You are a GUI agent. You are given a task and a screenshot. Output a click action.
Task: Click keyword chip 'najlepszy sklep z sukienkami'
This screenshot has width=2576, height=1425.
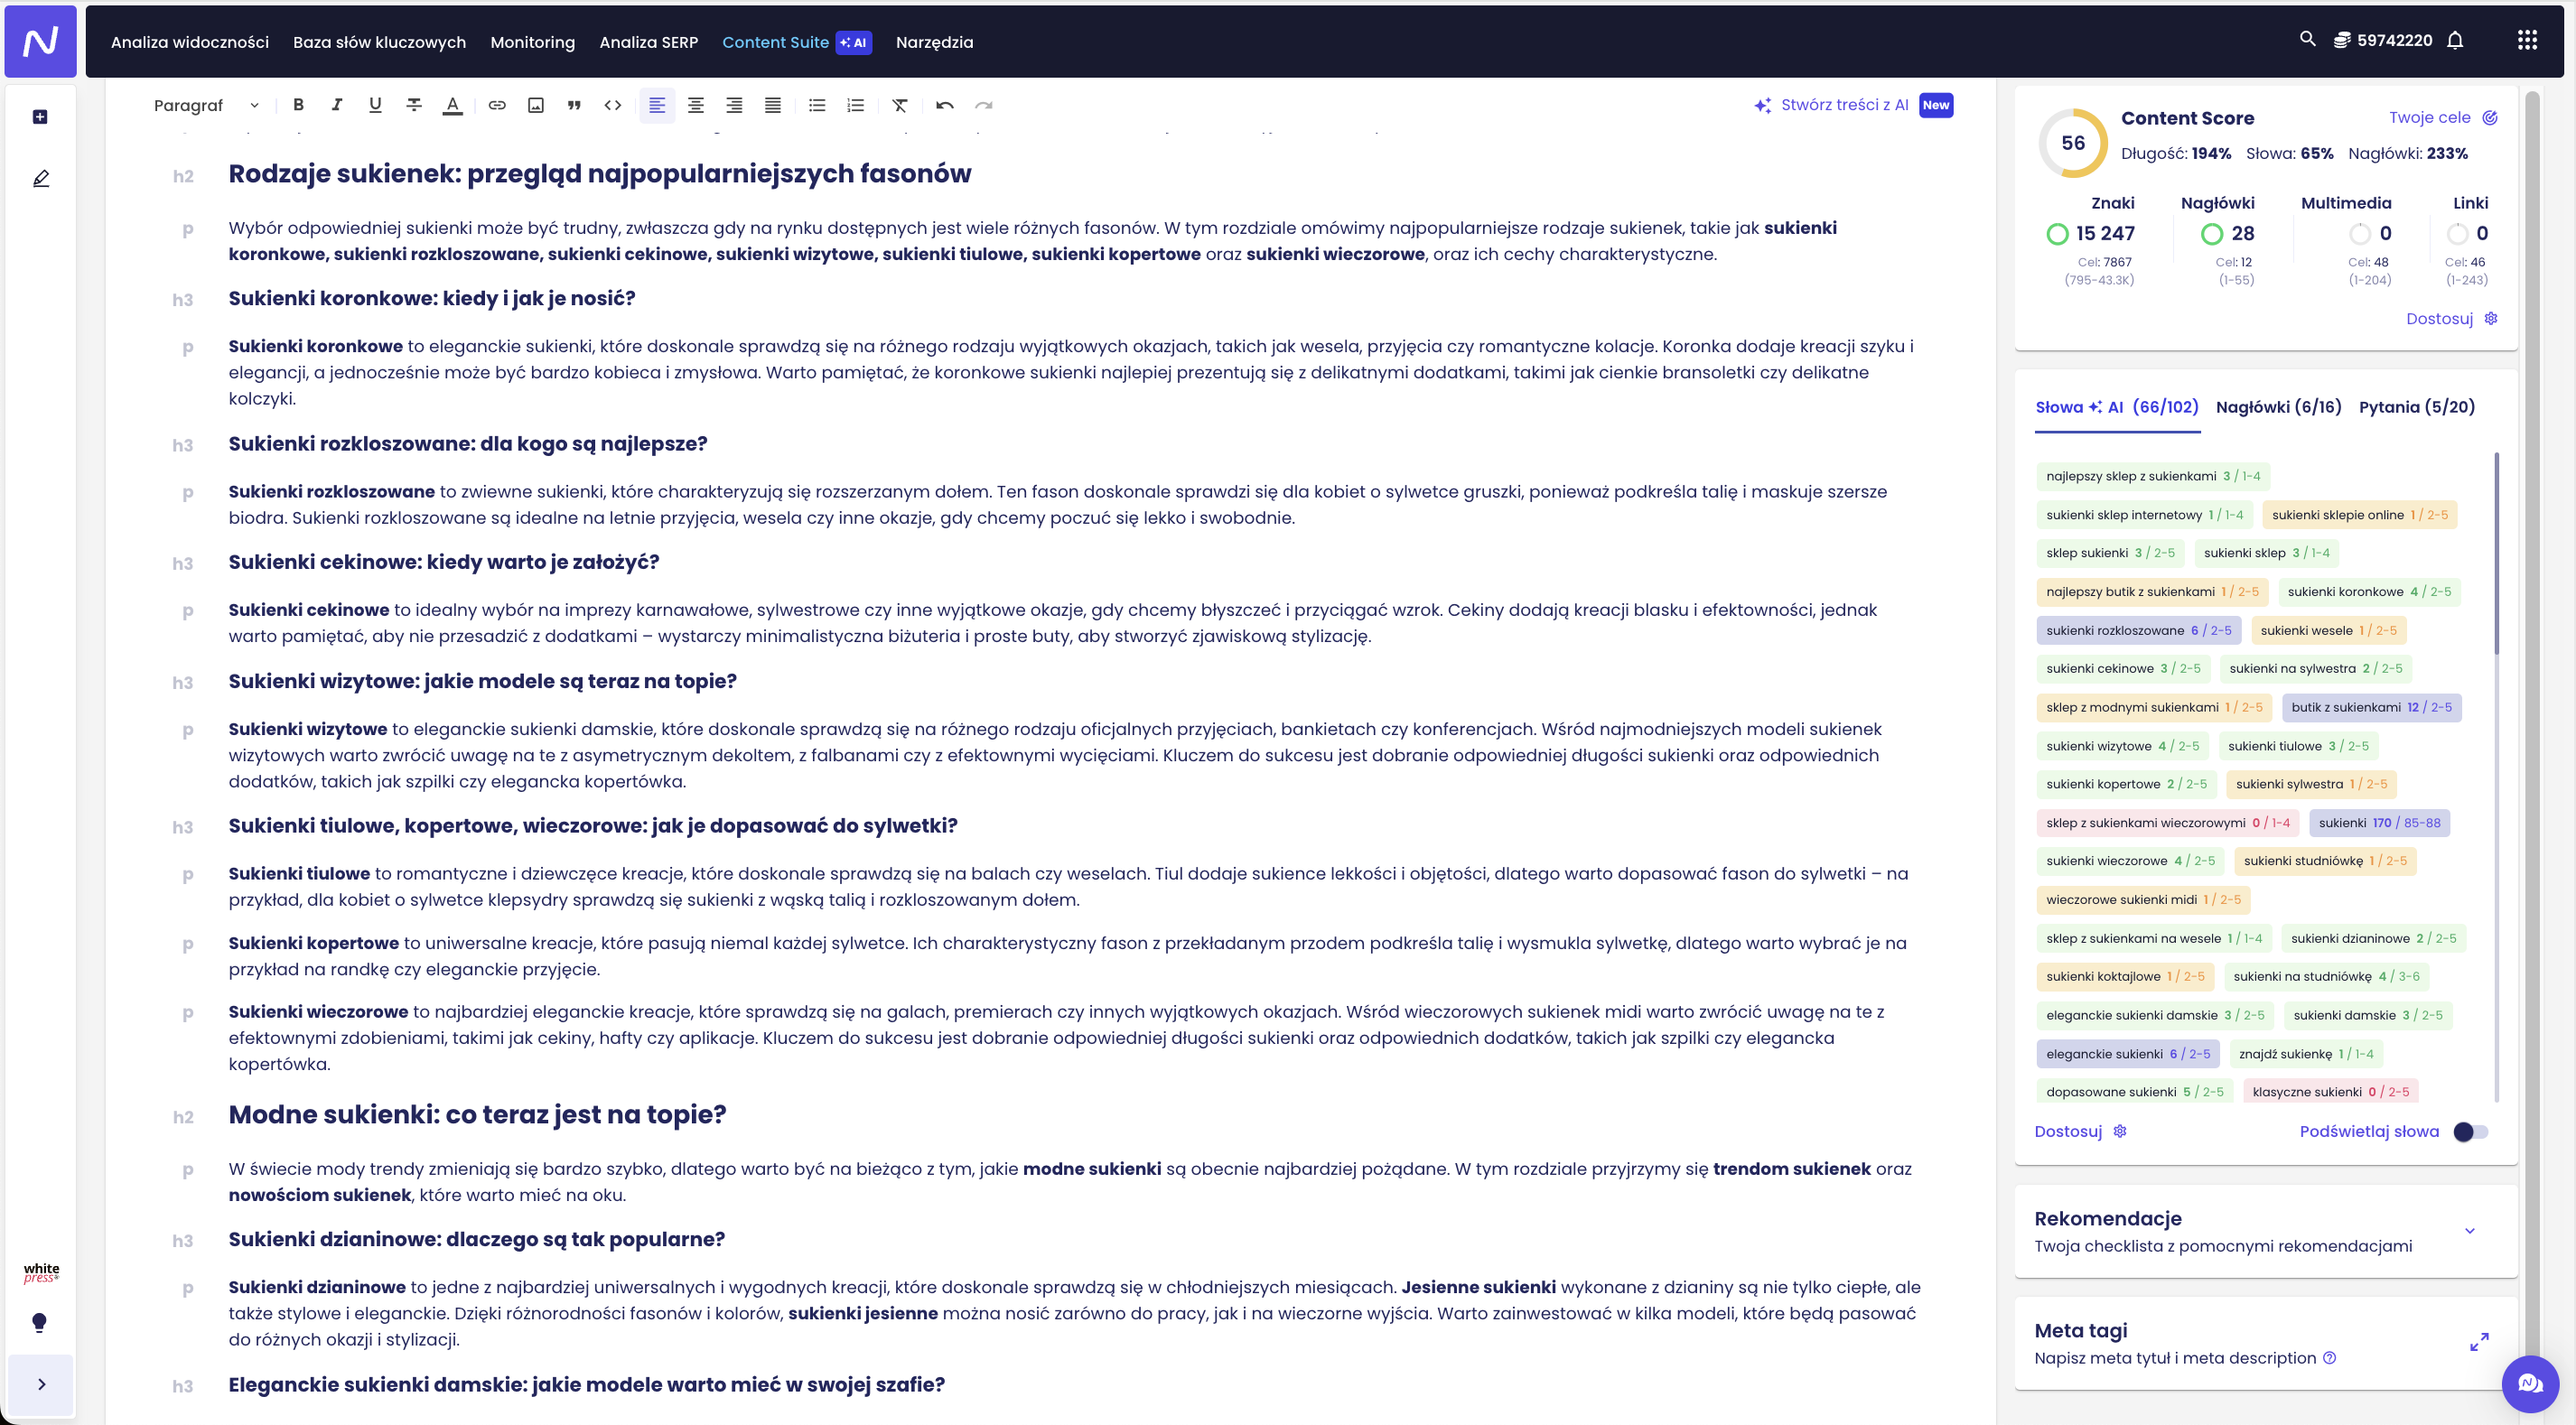(2152, 476)
